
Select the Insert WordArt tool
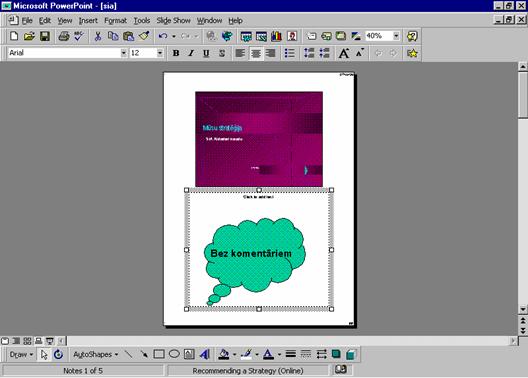tap(204, 354)
